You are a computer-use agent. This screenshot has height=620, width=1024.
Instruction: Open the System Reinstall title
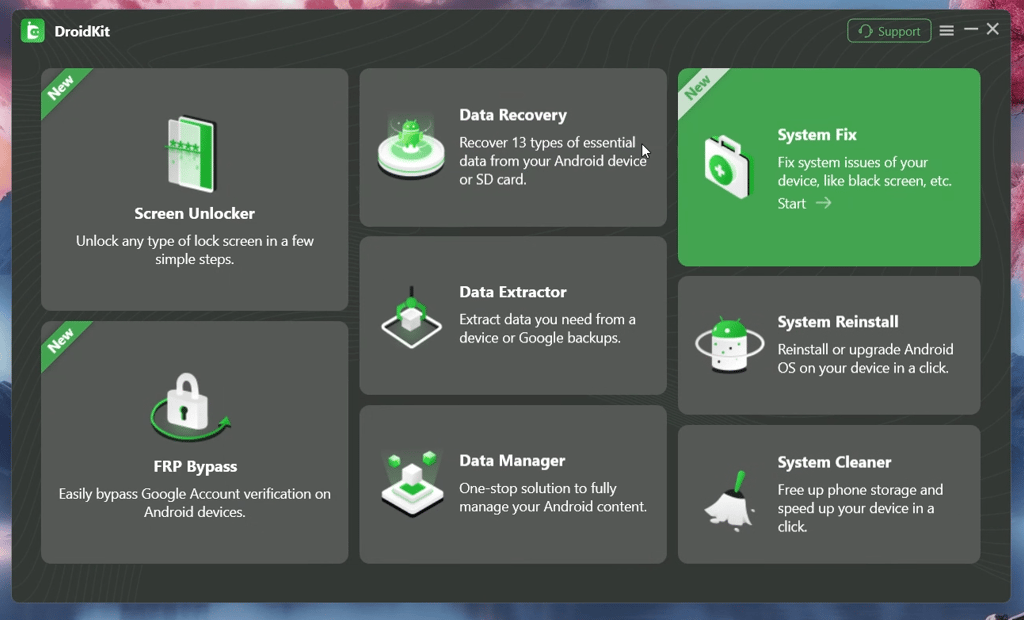[838, 321]
